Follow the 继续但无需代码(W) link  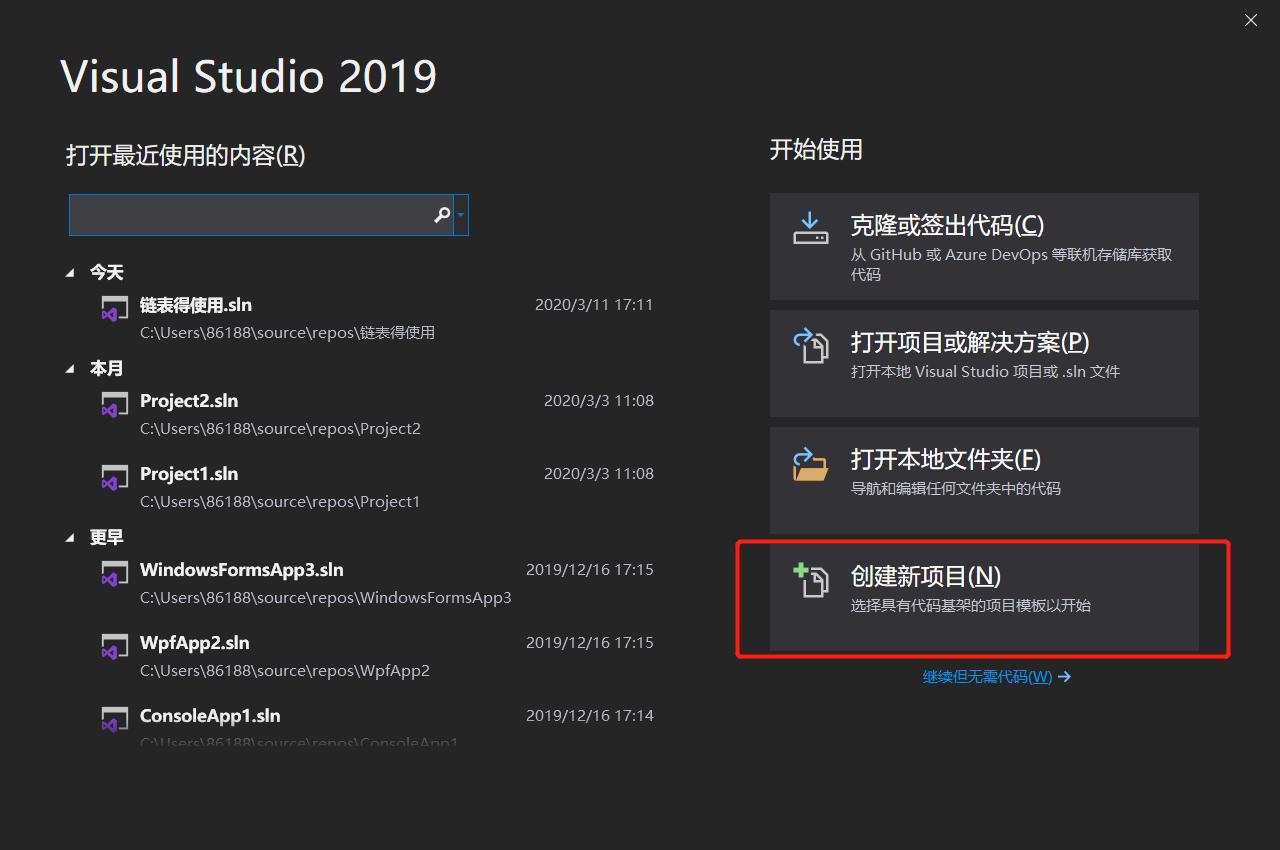pyautogui.click(x=997, y=677)
